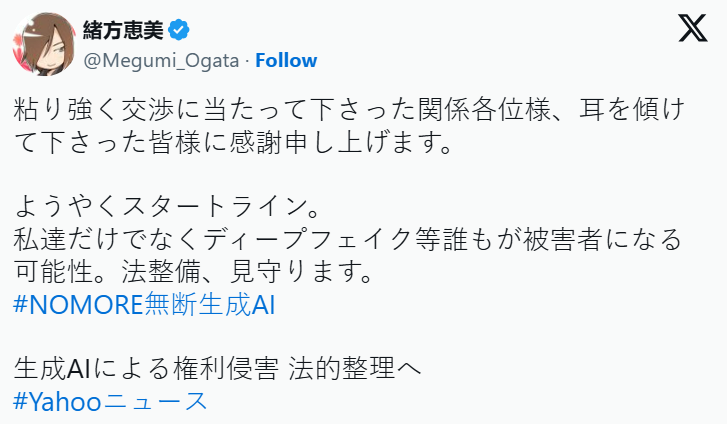This screenshot has width=727, height=424.
Task: Click the blue verified badge
Action: [x=179, y=30]
